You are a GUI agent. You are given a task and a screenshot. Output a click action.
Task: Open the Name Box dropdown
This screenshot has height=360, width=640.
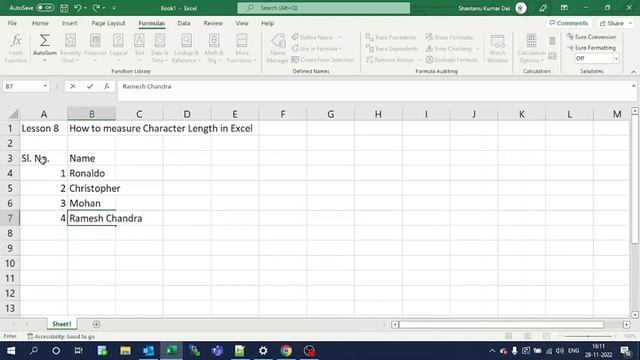click(x=45, y=86)
